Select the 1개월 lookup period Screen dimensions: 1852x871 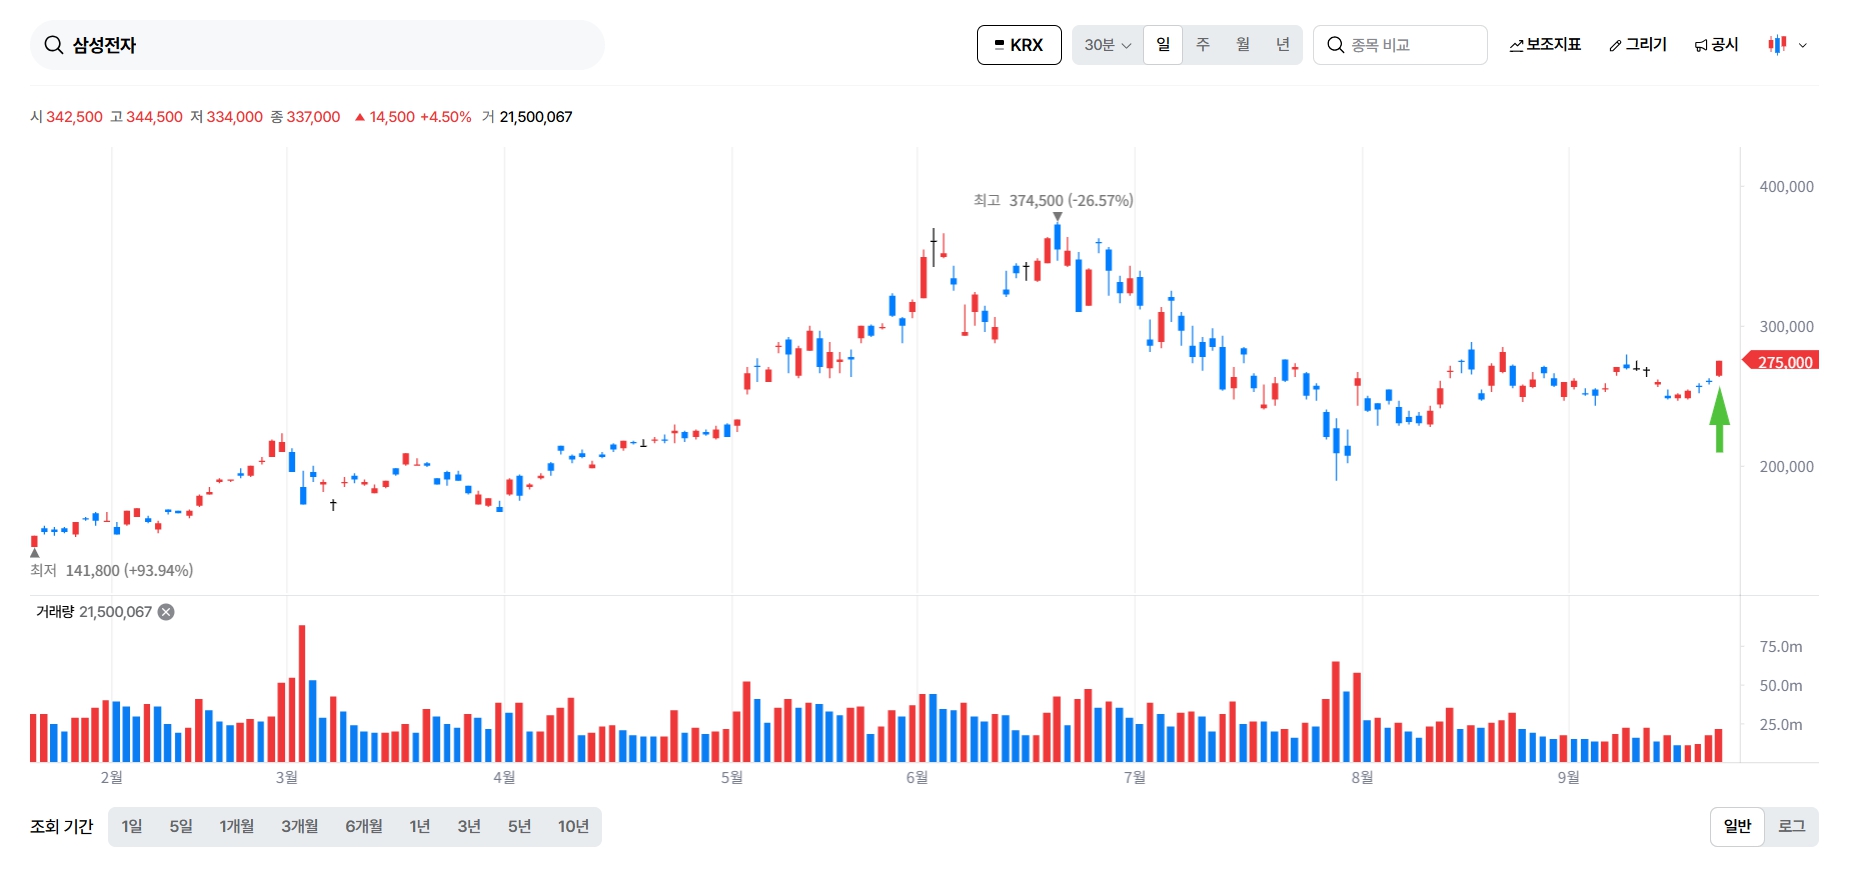(x=237, y=827)
